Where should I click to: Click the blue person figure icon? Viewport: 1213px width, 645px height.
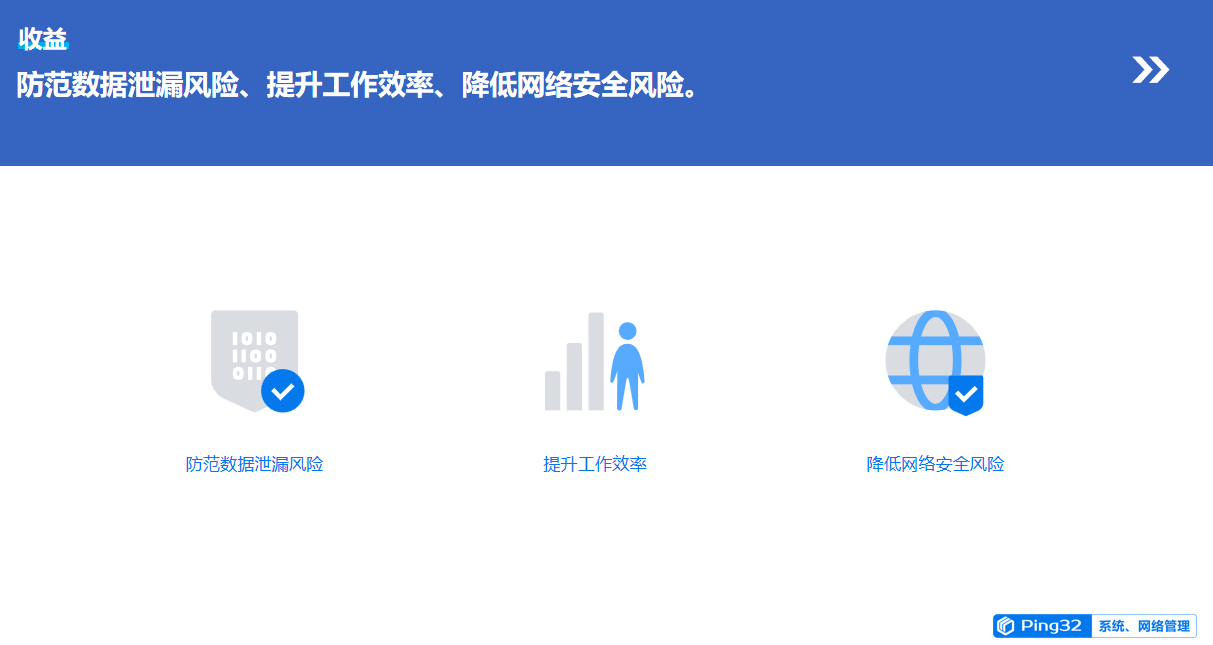[x=627, y=366]
